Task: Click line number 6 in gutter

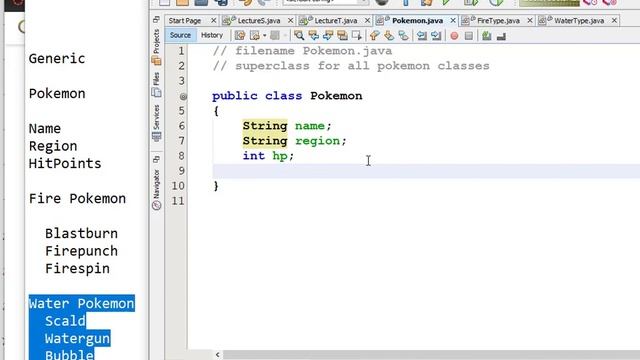Action: 181,126
